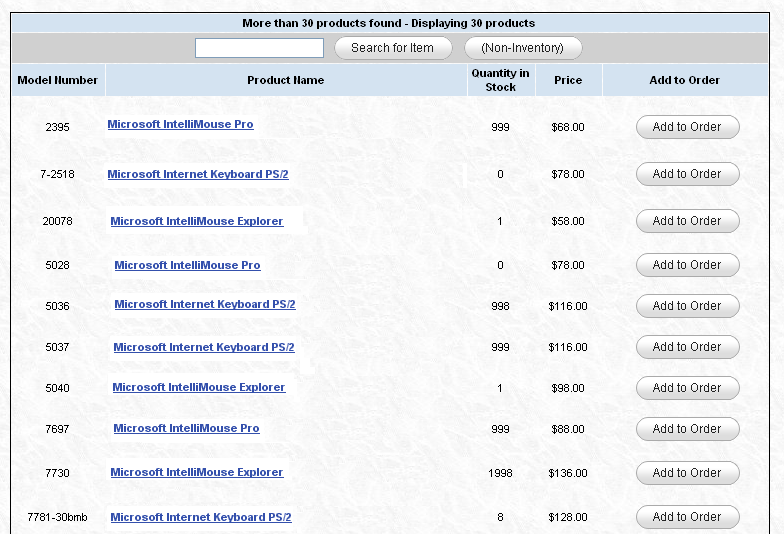The width and height of the screenshot is (784, 534).
Task: Open Internet Keyboard PS/2 link for 7-2518
Action: (198, 174)
